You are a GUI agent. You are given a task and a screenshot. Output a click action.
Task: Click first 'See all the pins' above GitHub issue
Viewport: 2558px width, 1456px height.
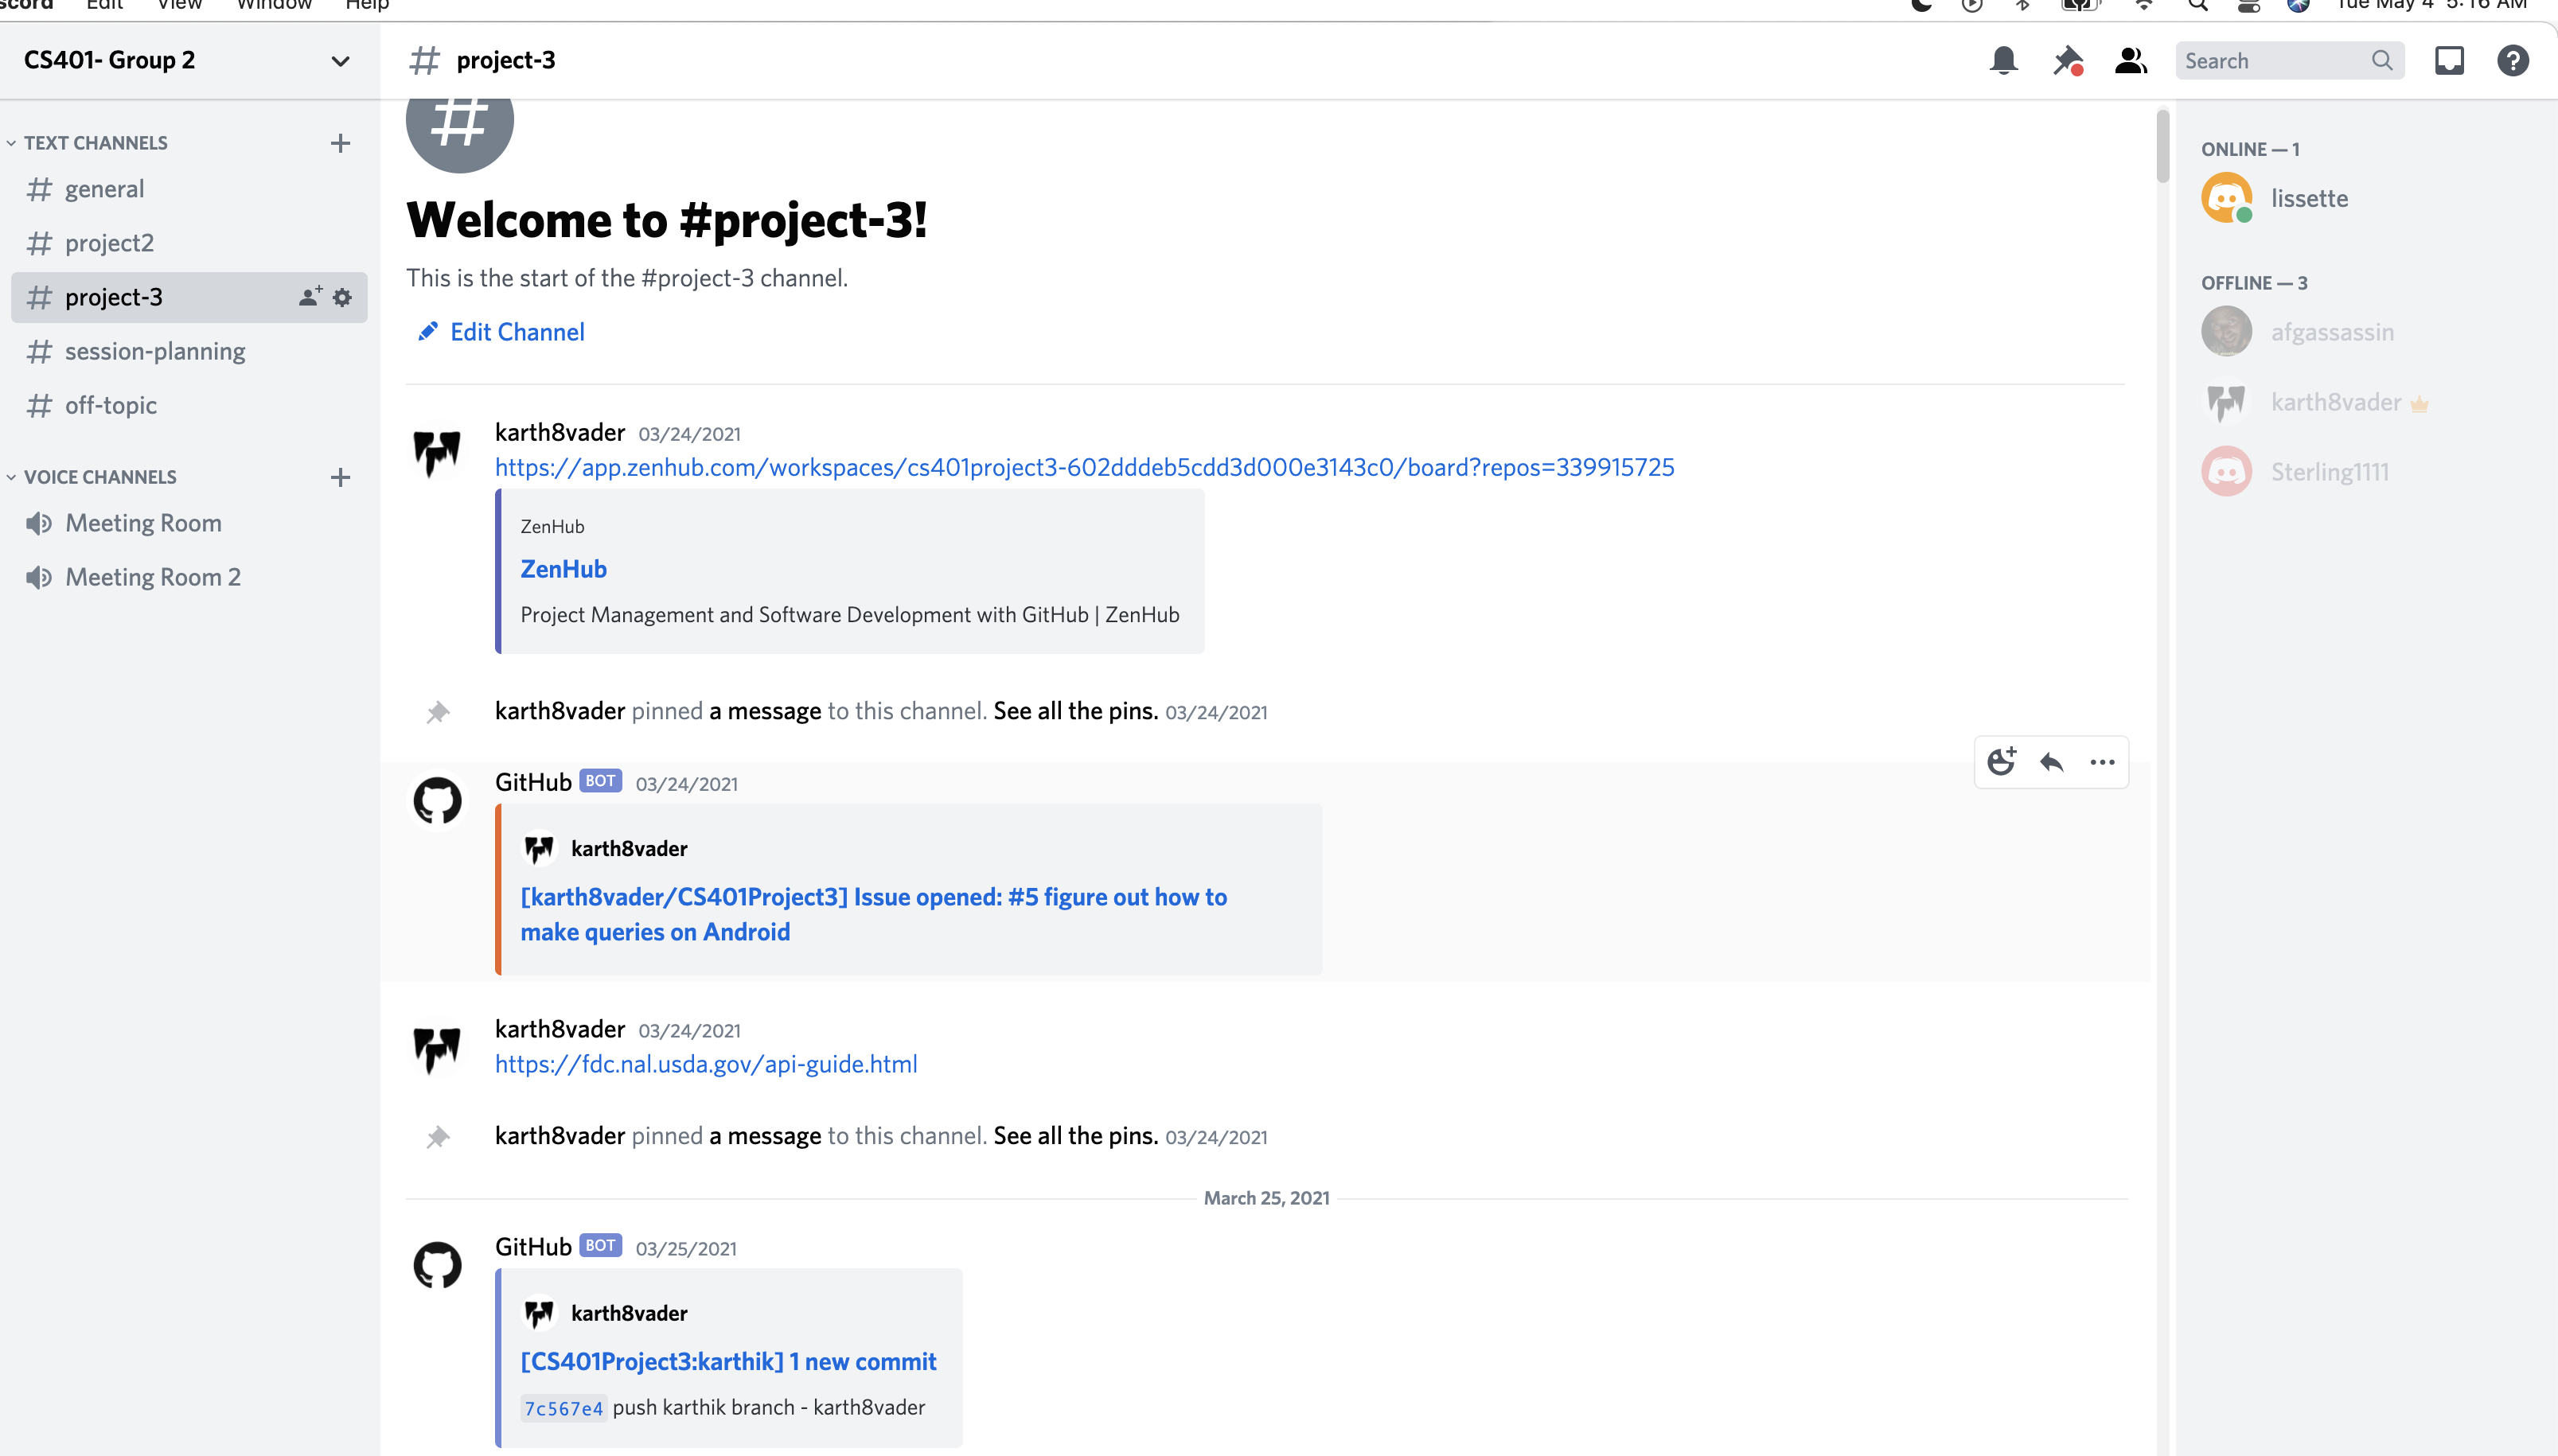1075,711
